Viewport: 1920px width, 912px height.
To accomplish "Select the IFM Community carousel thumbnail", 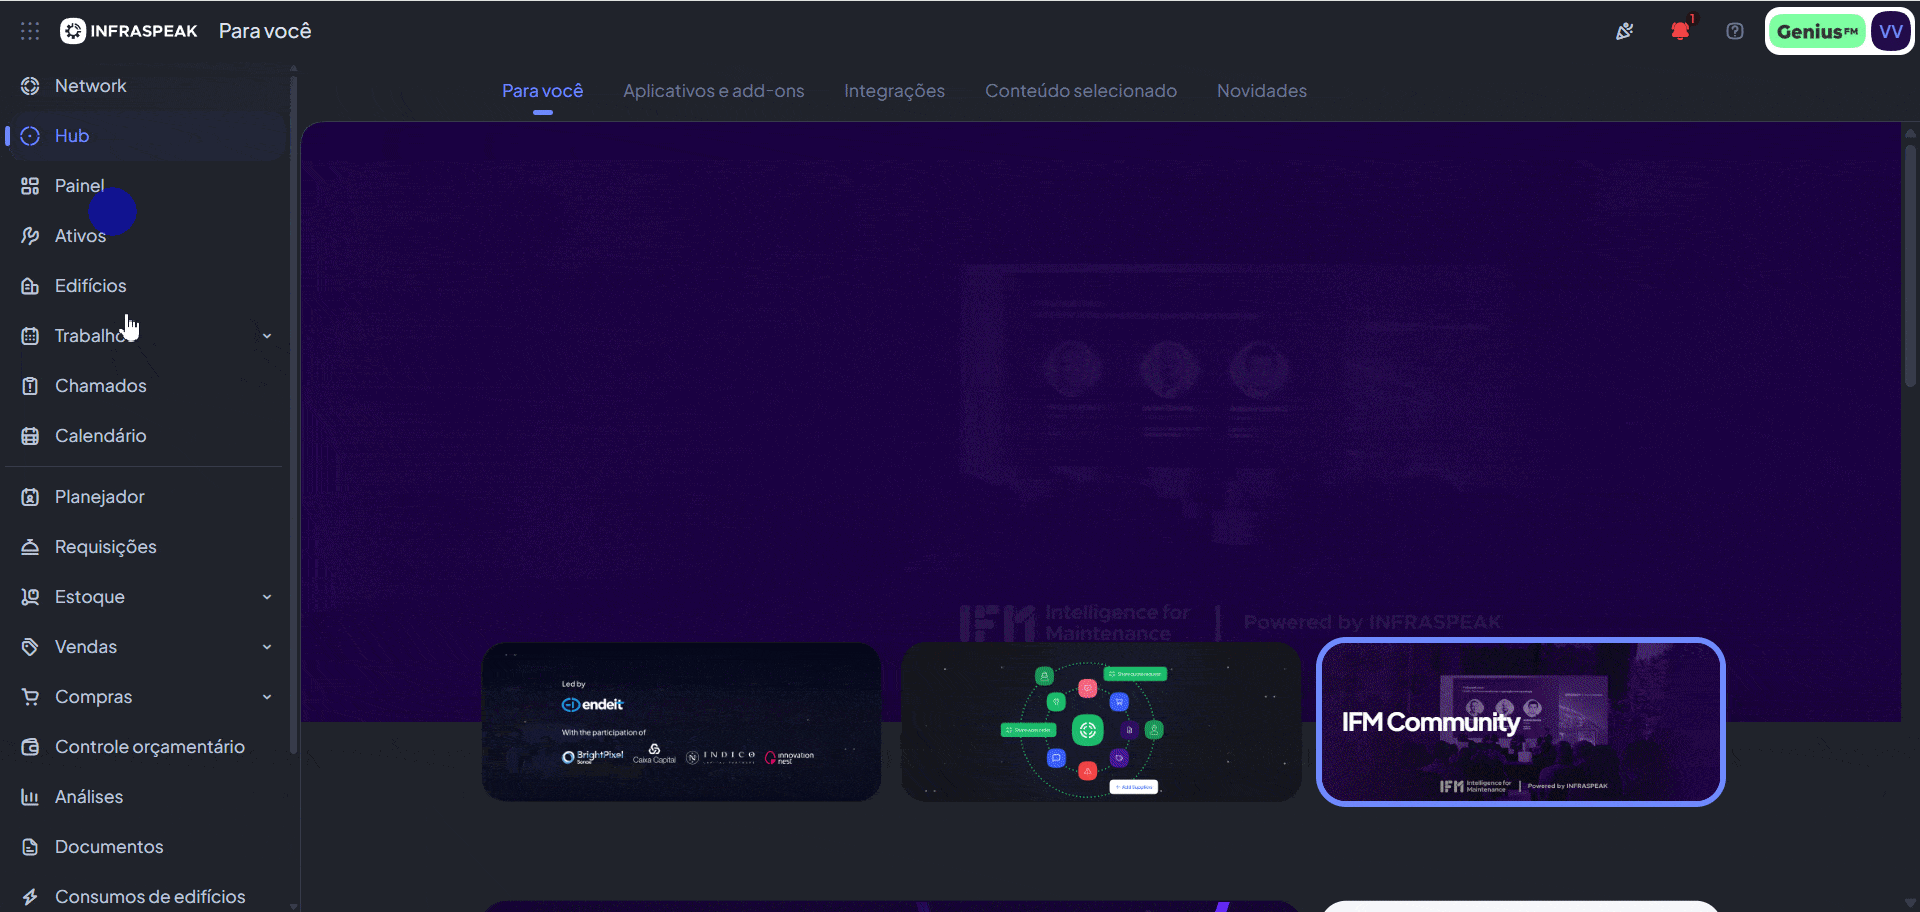I will [1520, 722].
